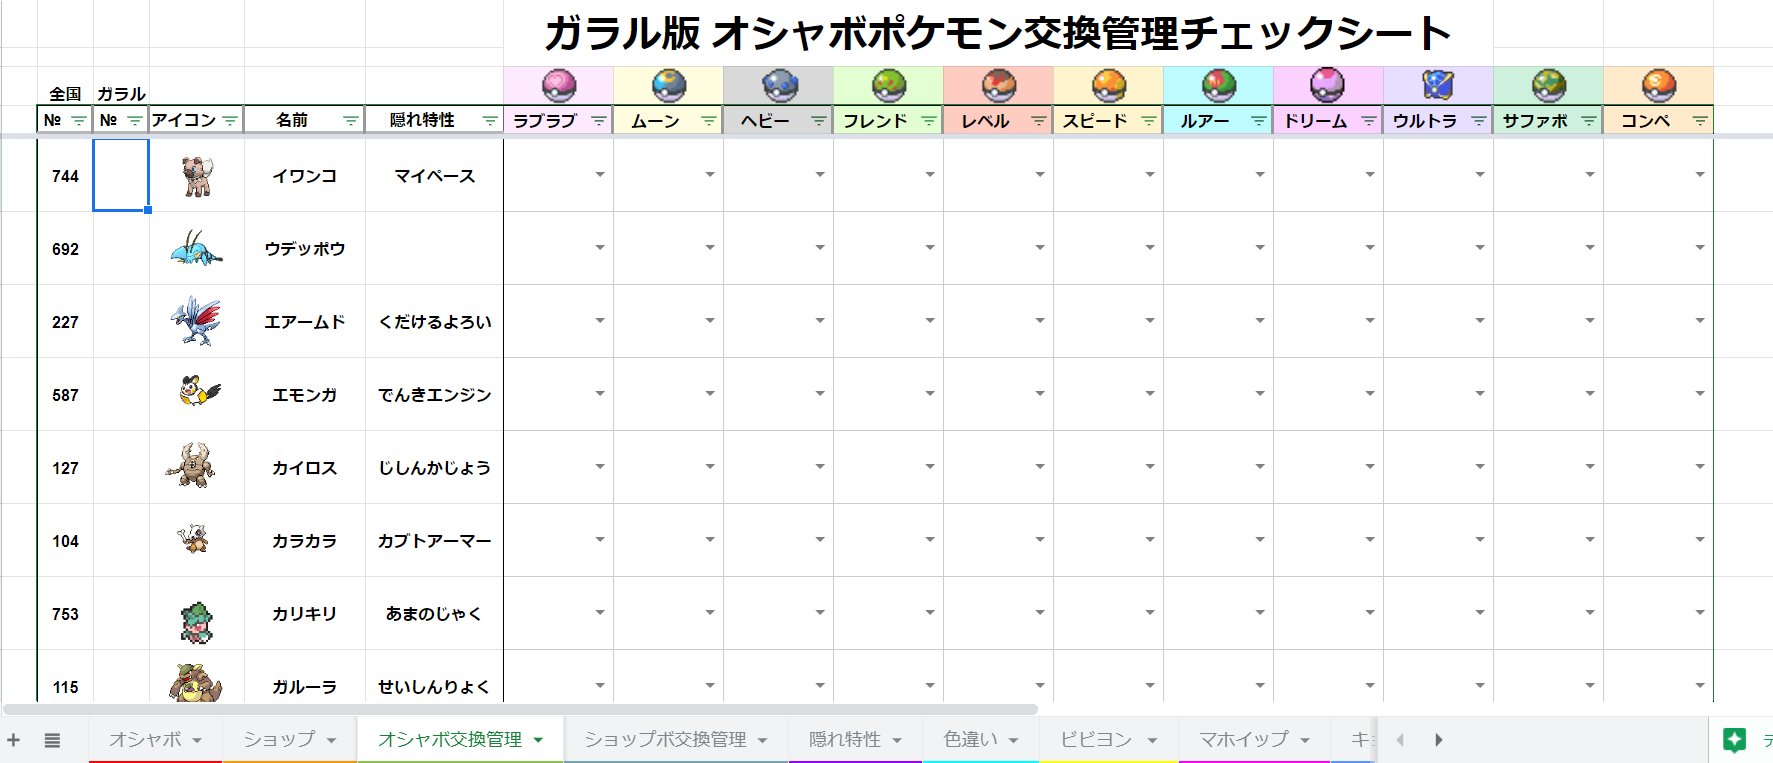1773x763 pixels.
Task: Select the エアームド sprite icon
Action: (196, 321)
